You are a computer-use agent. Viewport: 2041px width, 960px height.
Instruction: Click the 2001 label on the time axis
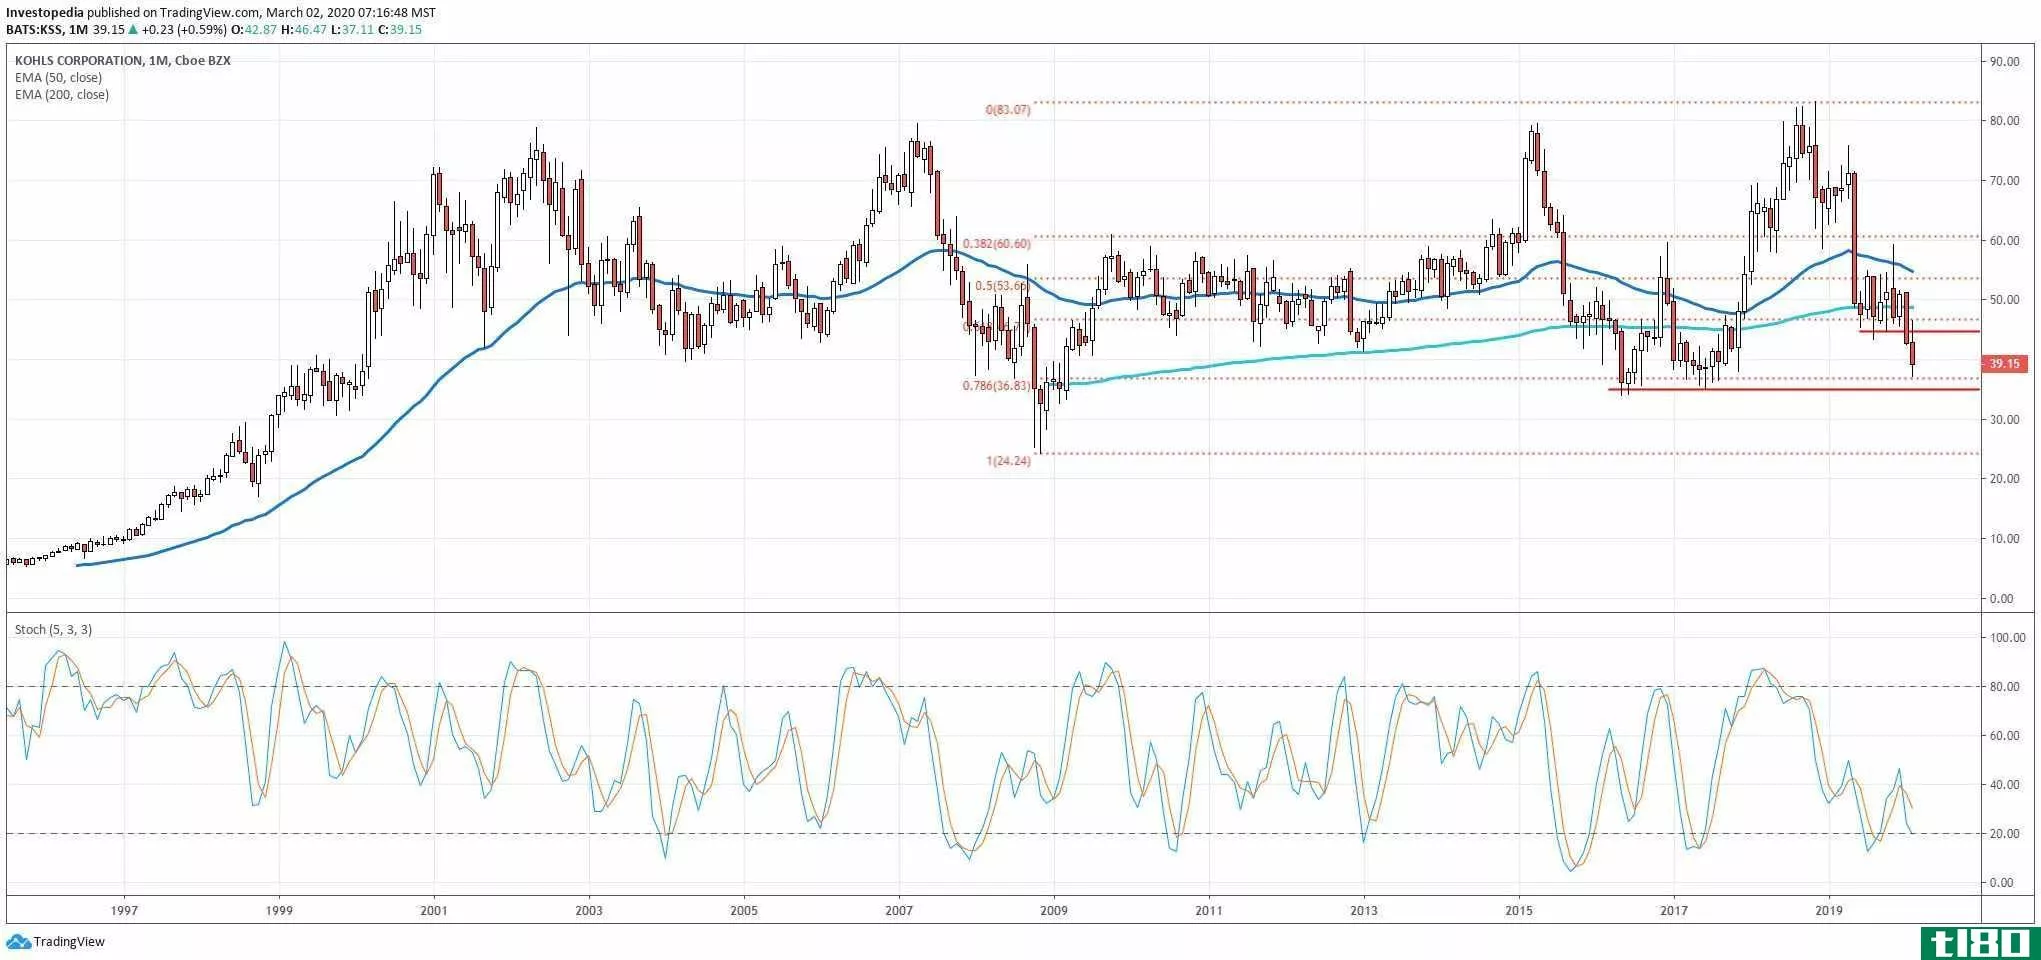tap(434, 911)
